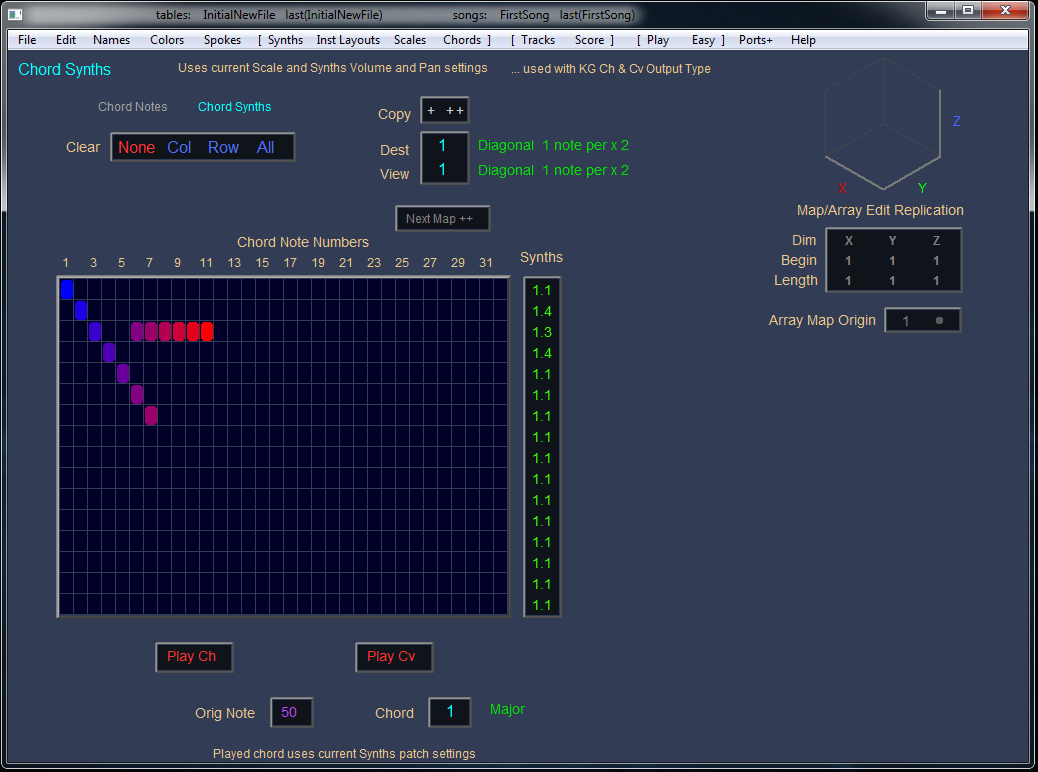Open the Score menu
The height and width of the screenshot is (772, 1038).
(589, 40)
